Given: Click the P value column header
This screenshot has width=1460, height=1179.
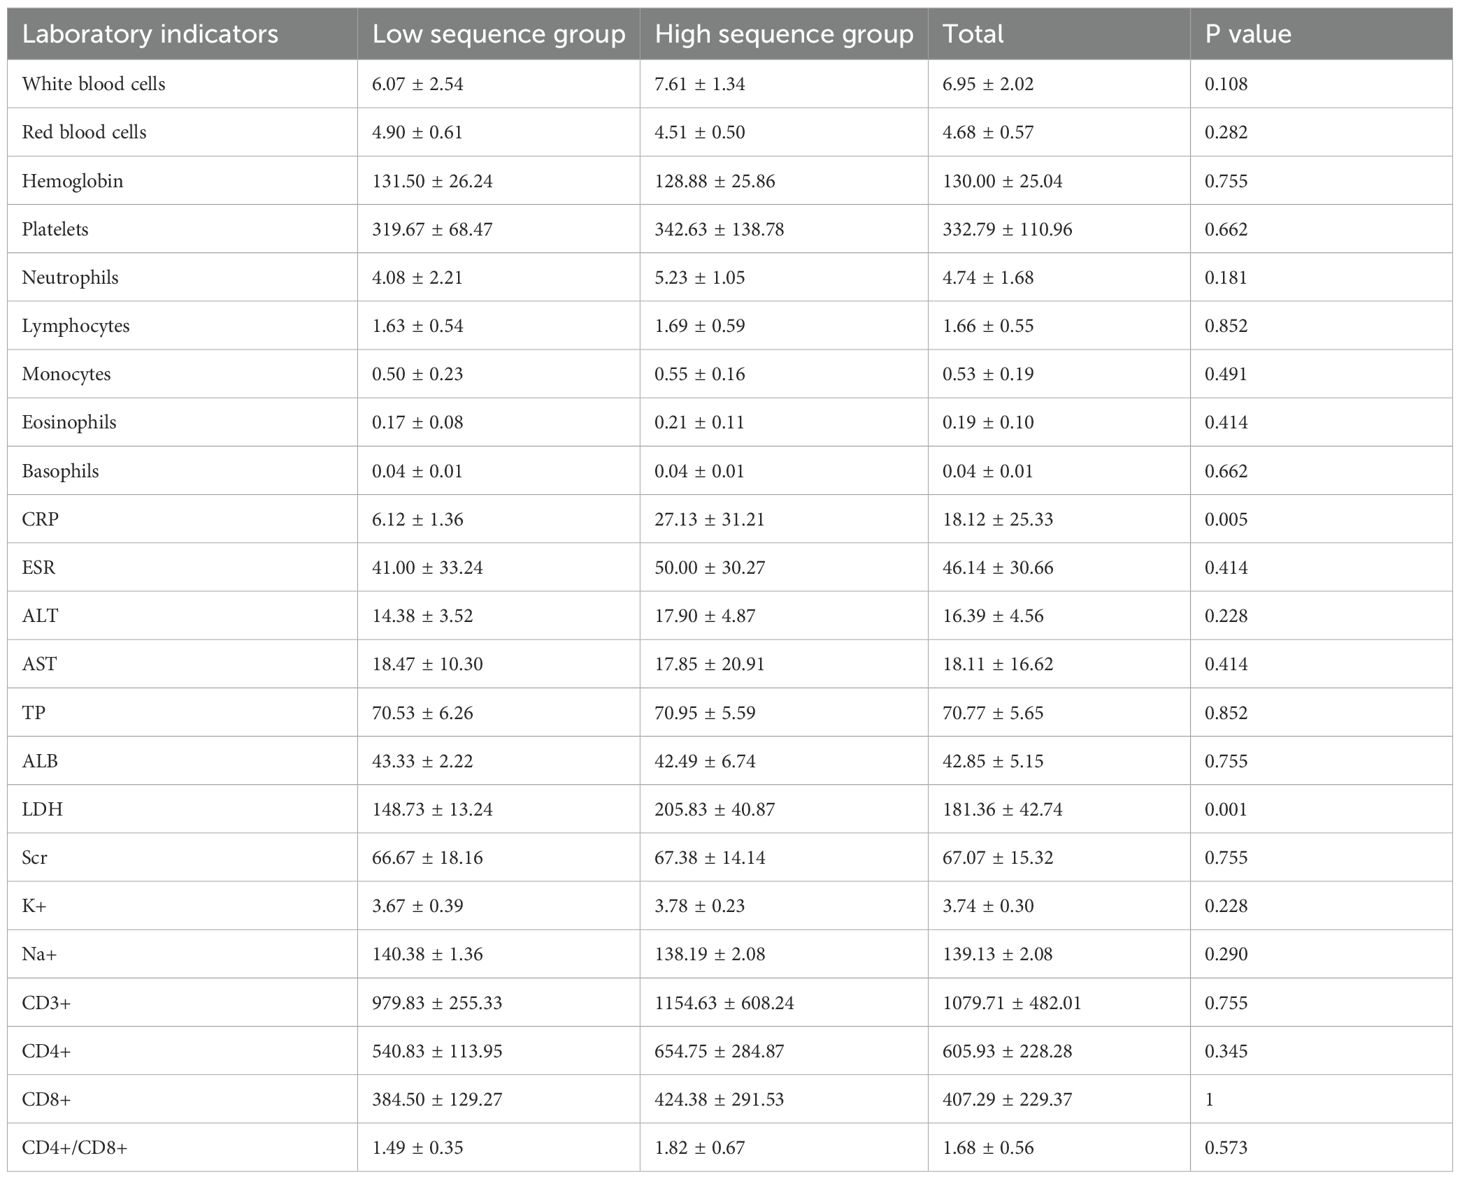Looking at the screenshot, I should 1248,34.
